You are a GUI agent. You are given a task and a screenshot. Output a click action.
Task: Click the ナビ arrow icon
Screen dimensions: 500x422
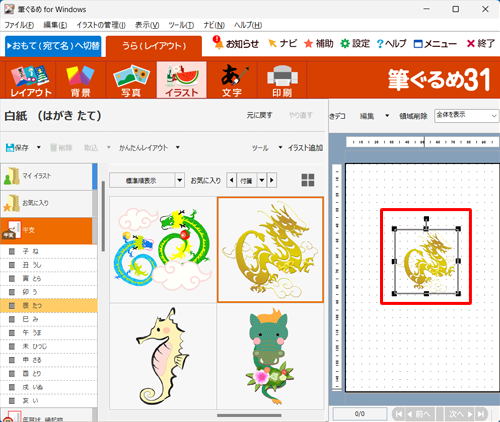(272, 43)
